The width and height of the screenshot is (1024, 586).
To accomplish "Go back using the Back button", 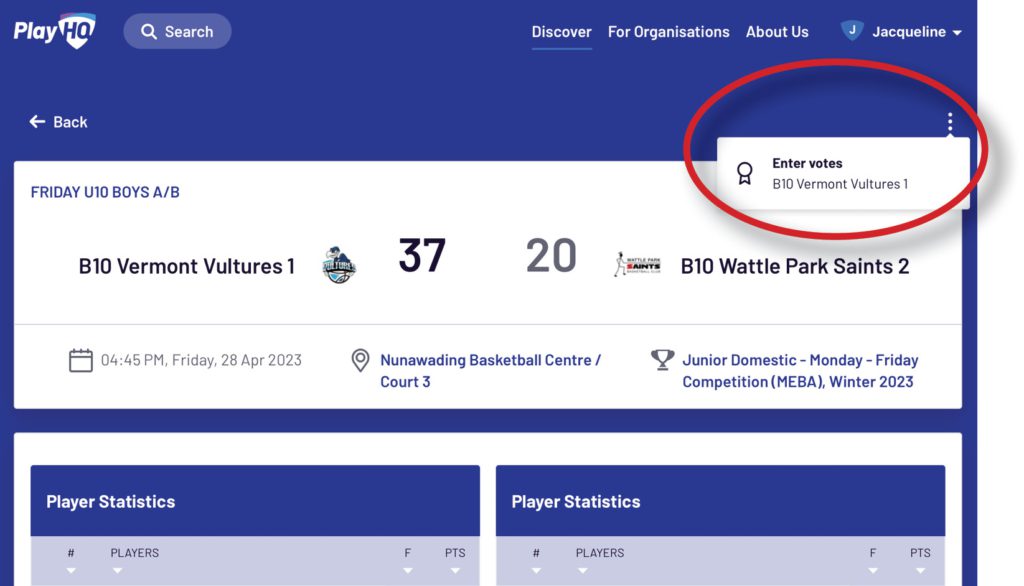I will tap(58, 122).
